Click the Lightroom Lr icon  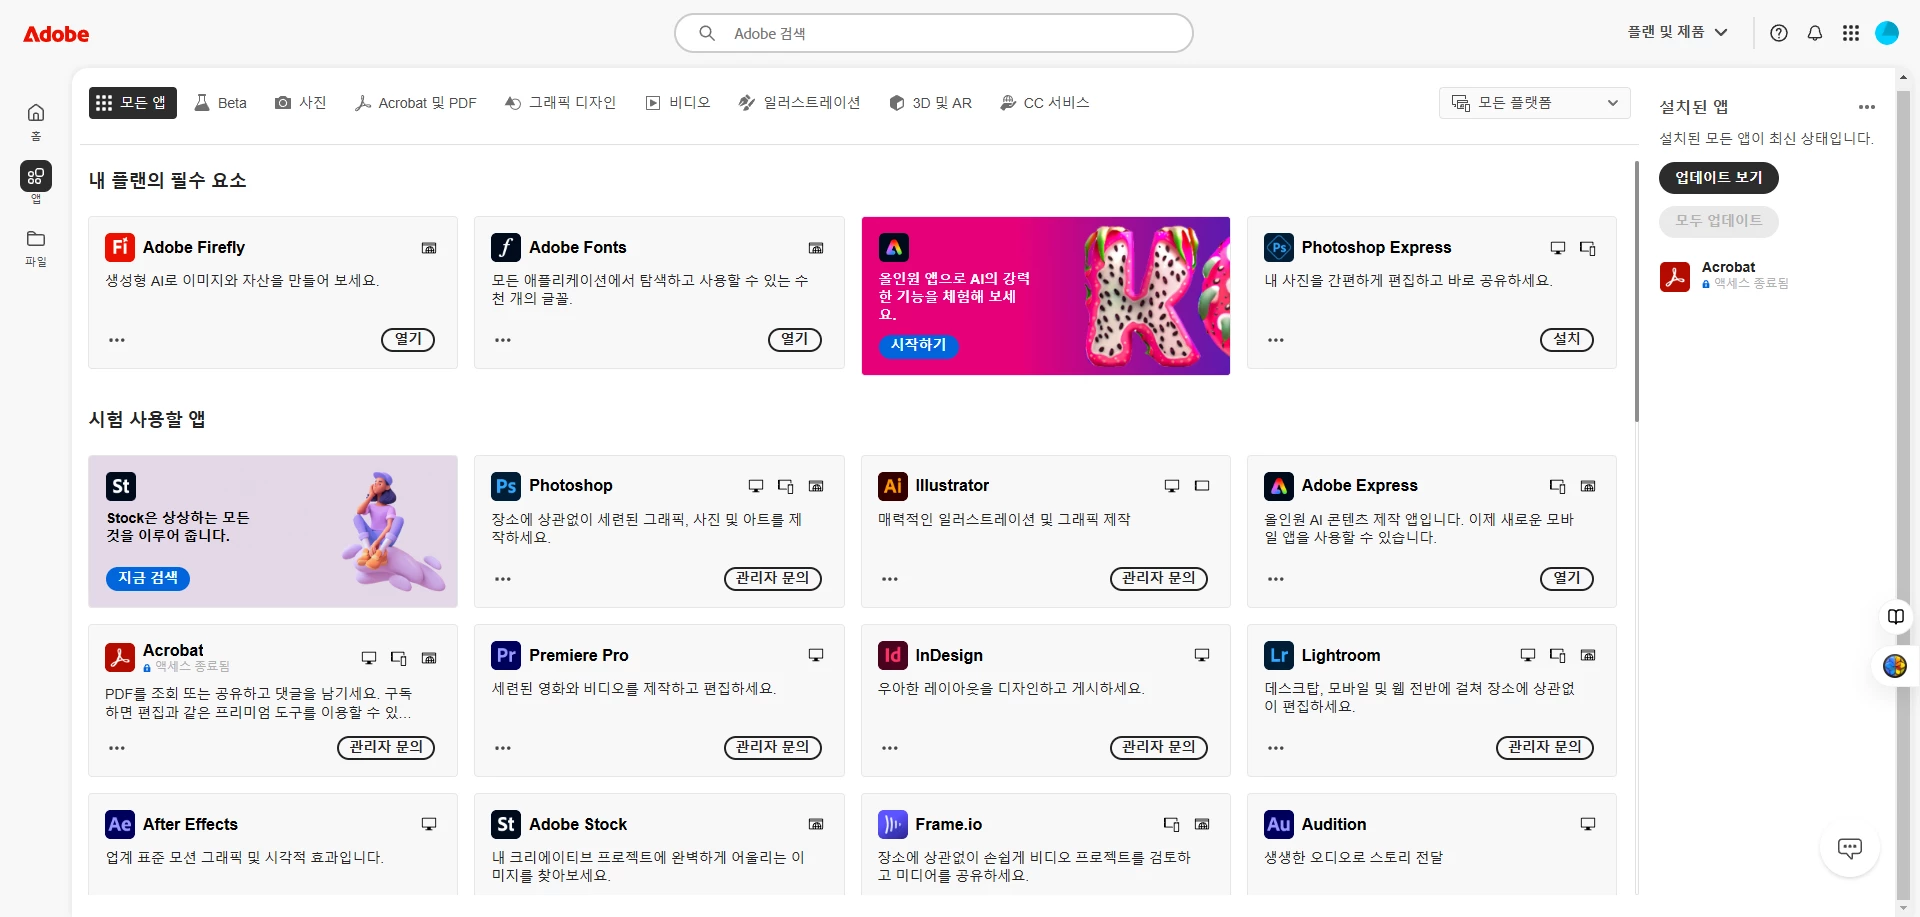pos(1279,655)
